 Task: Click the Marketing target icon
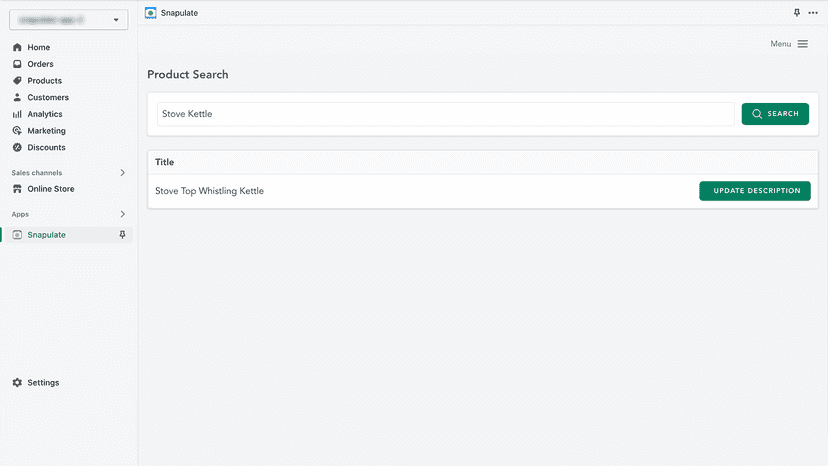tap(17, 131)
